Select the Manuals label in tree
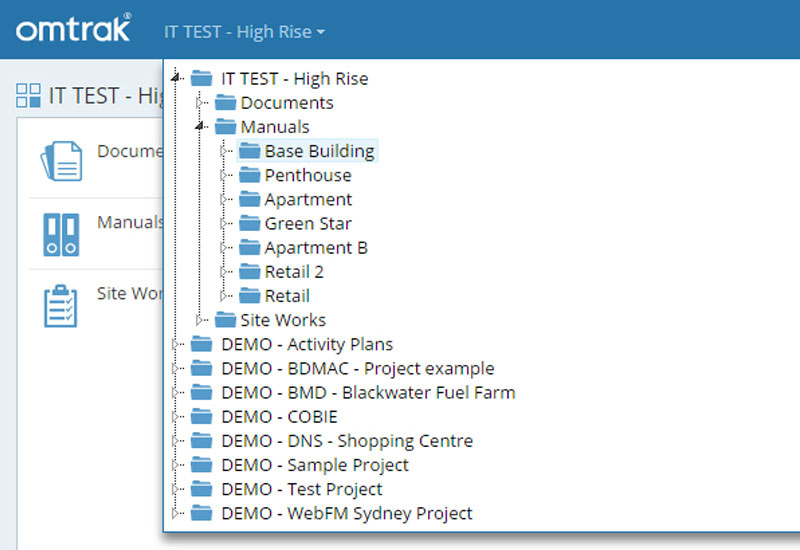The image size is (800, 550). click(x=275, y=127)
